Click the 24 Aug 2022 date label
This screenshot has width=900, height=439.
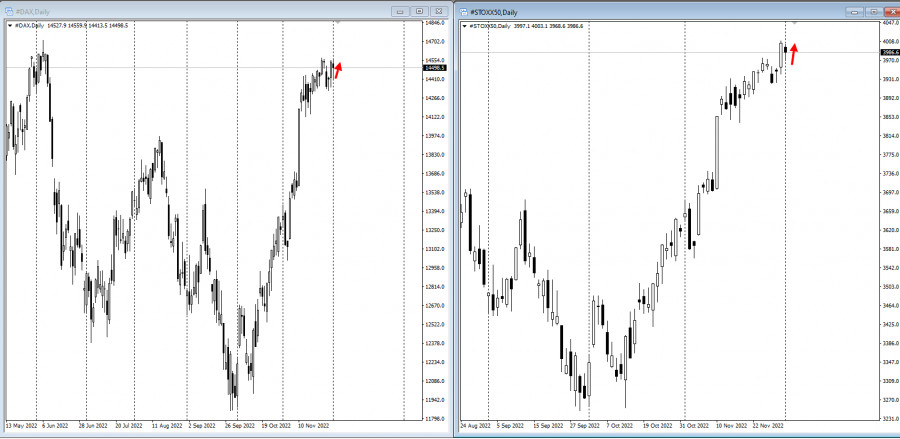point(475,426)
